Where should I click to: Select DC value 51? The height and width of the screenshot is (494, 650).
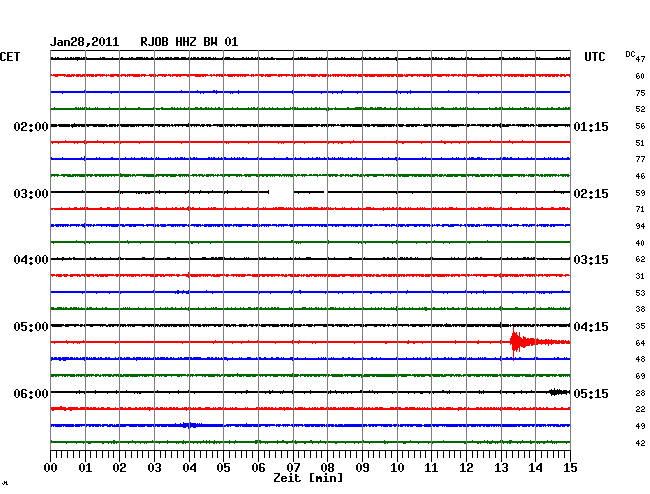tap(640, 143)
